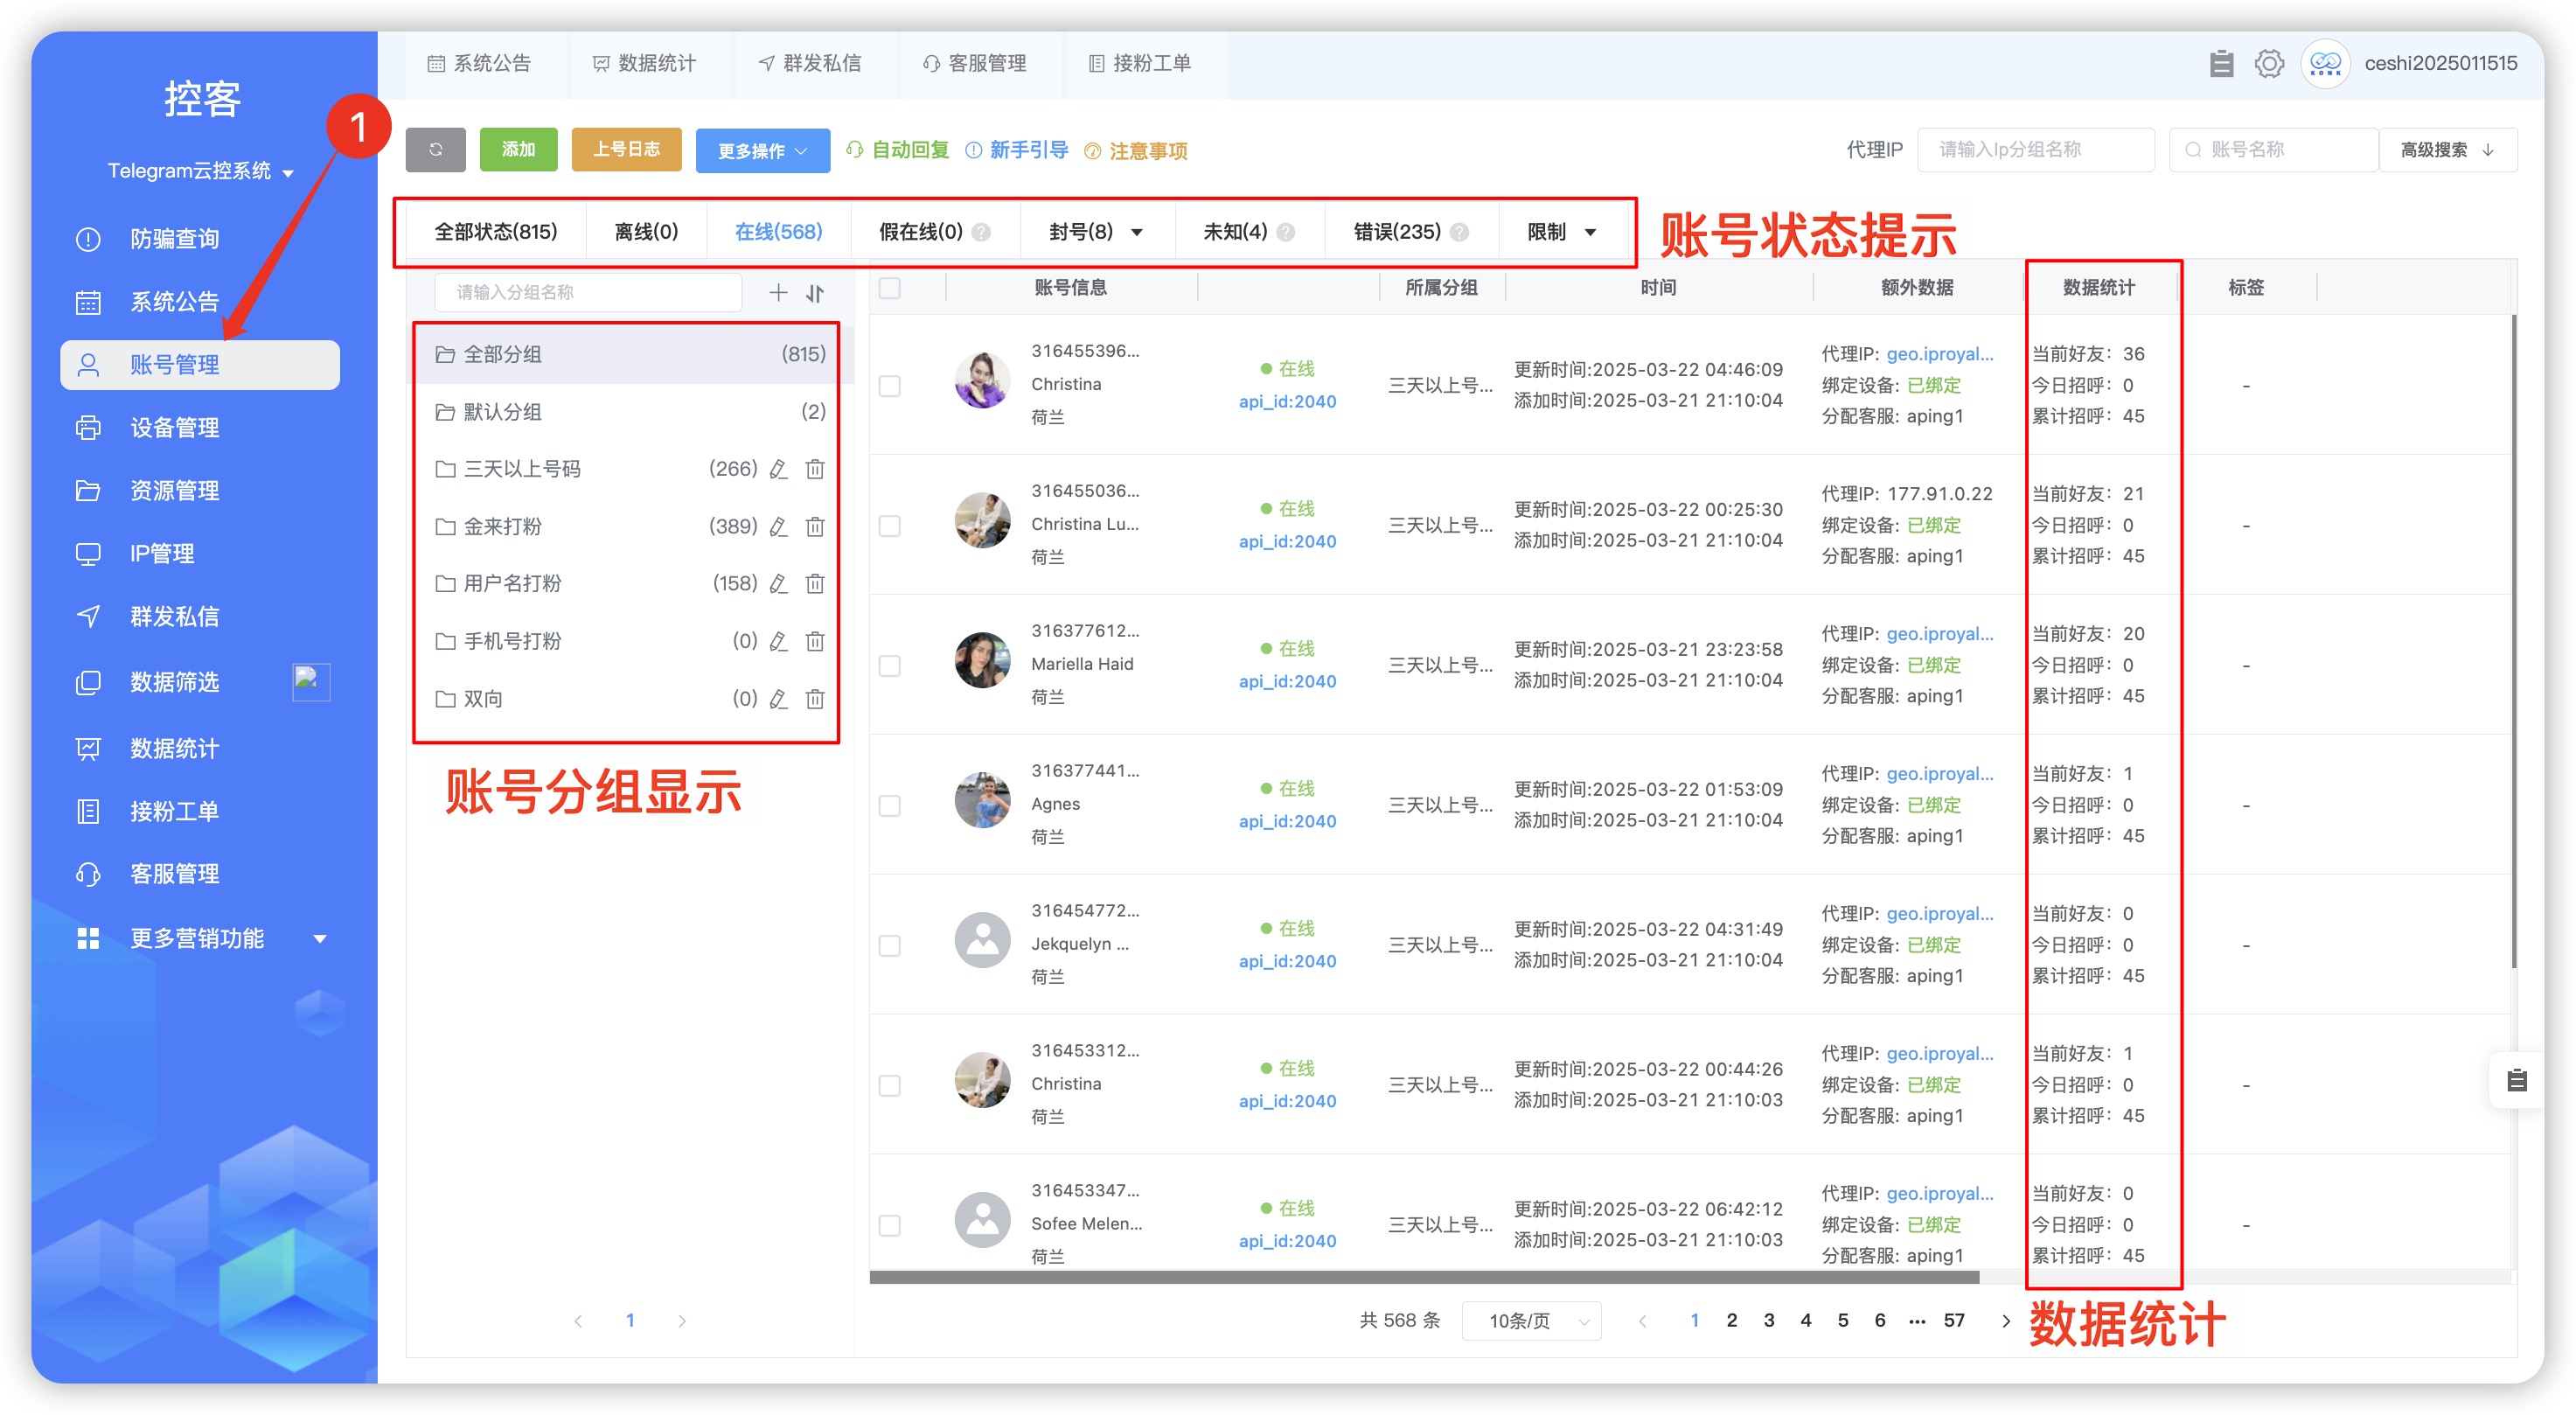The width and height of the screenshot is (2576, 1415).
Task: Expand the 更多操作 dropdown
Action: click(762, 151)
